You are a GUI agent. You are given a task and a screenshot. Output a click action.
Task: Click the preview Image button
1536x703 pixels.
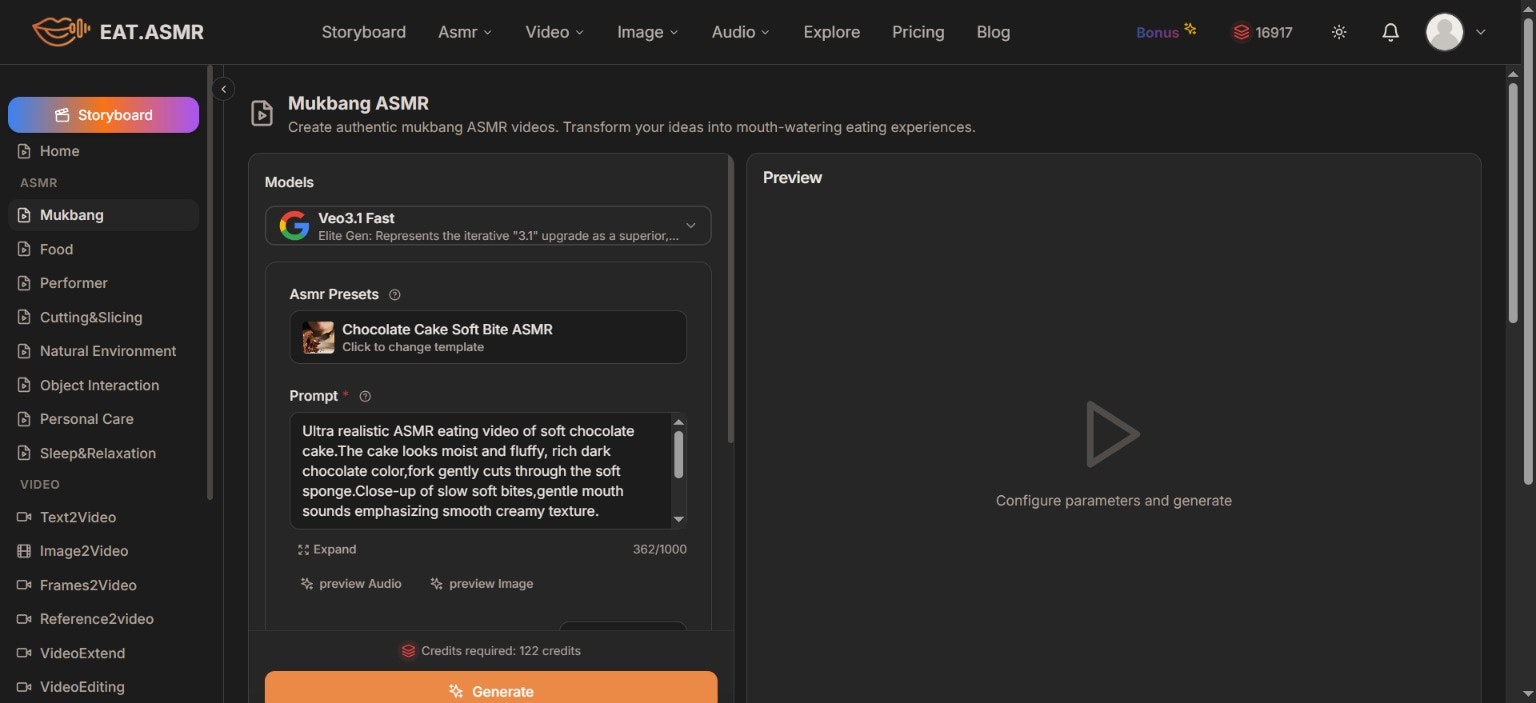482,584
